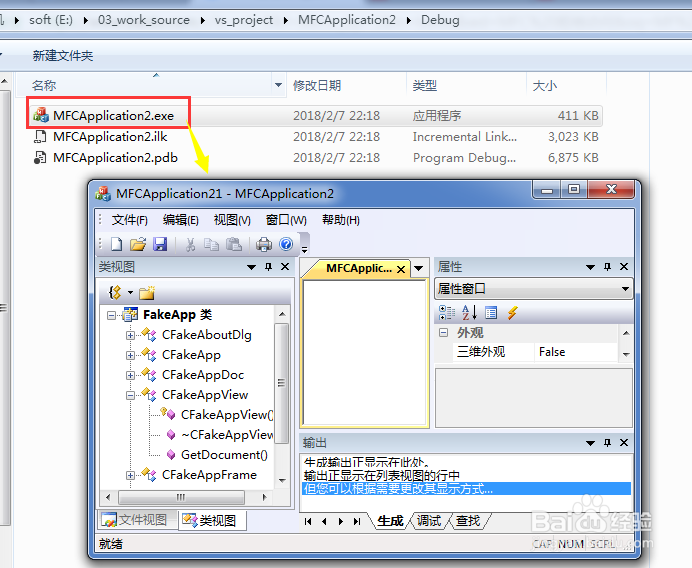Expand the CFakeAppDoc class node

click(130, 375)
